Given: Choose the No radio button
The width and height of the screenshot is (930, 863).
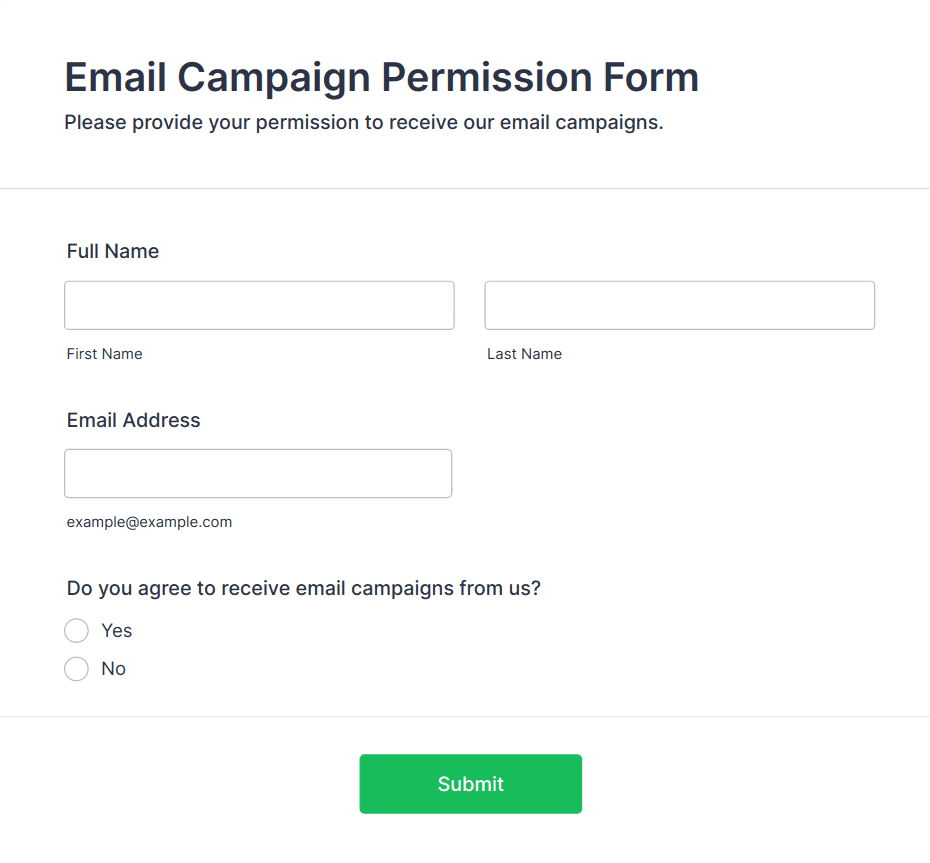Looking at the screenshot, I should (77, 669).
